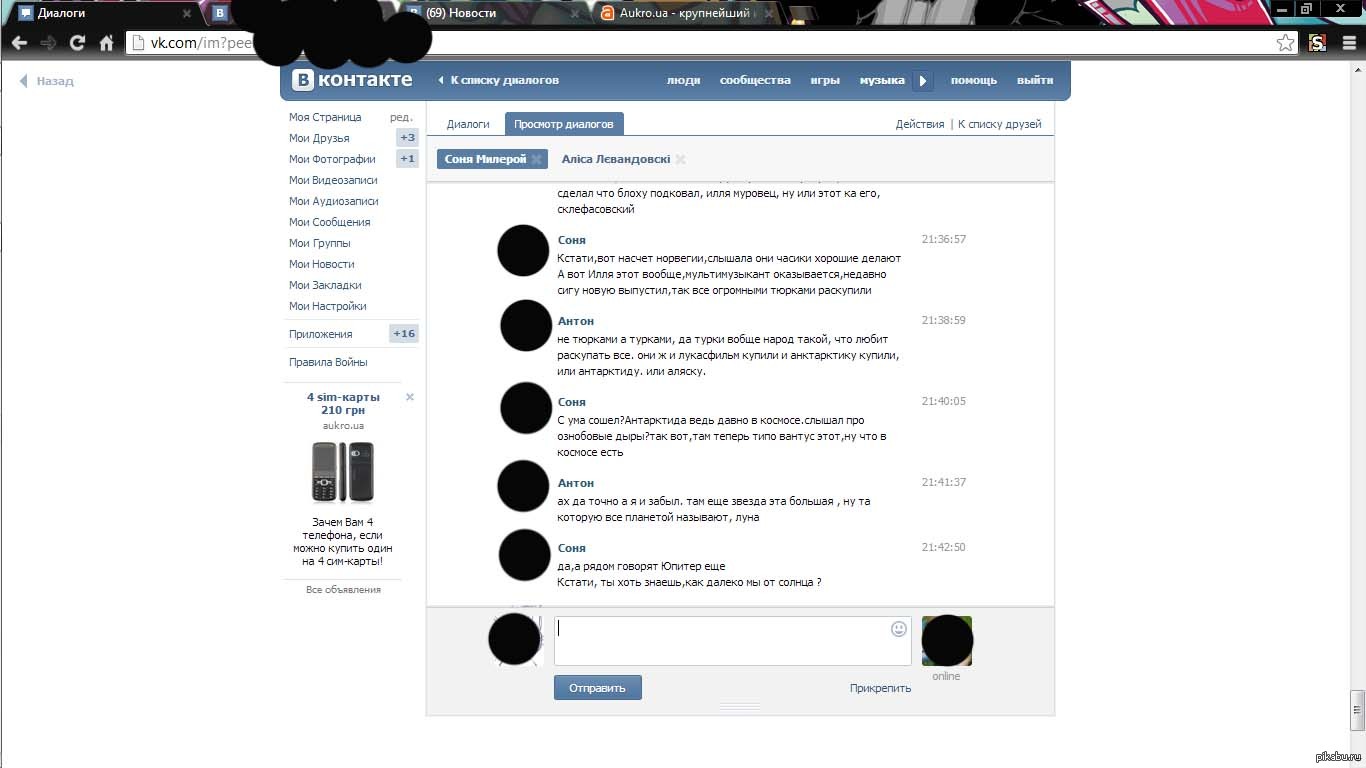Switch to the Диалоги tab
1366x768 pixels.
(x=468, y=124)
